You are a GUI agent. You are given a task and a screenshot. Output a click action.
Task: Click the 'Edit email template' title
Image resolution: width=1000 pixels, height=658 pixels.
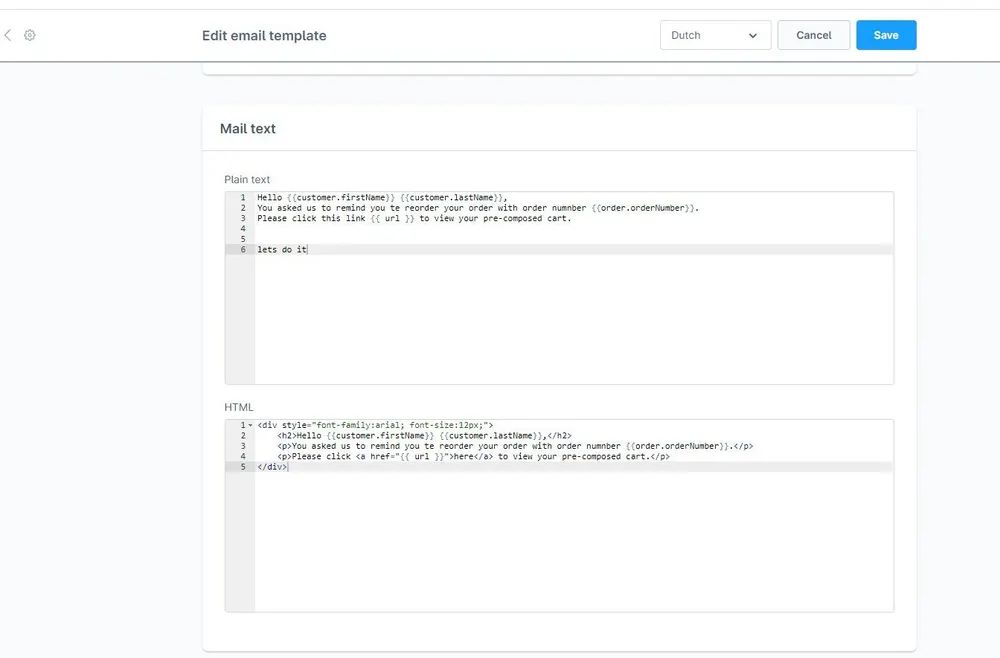pos(264,36)
